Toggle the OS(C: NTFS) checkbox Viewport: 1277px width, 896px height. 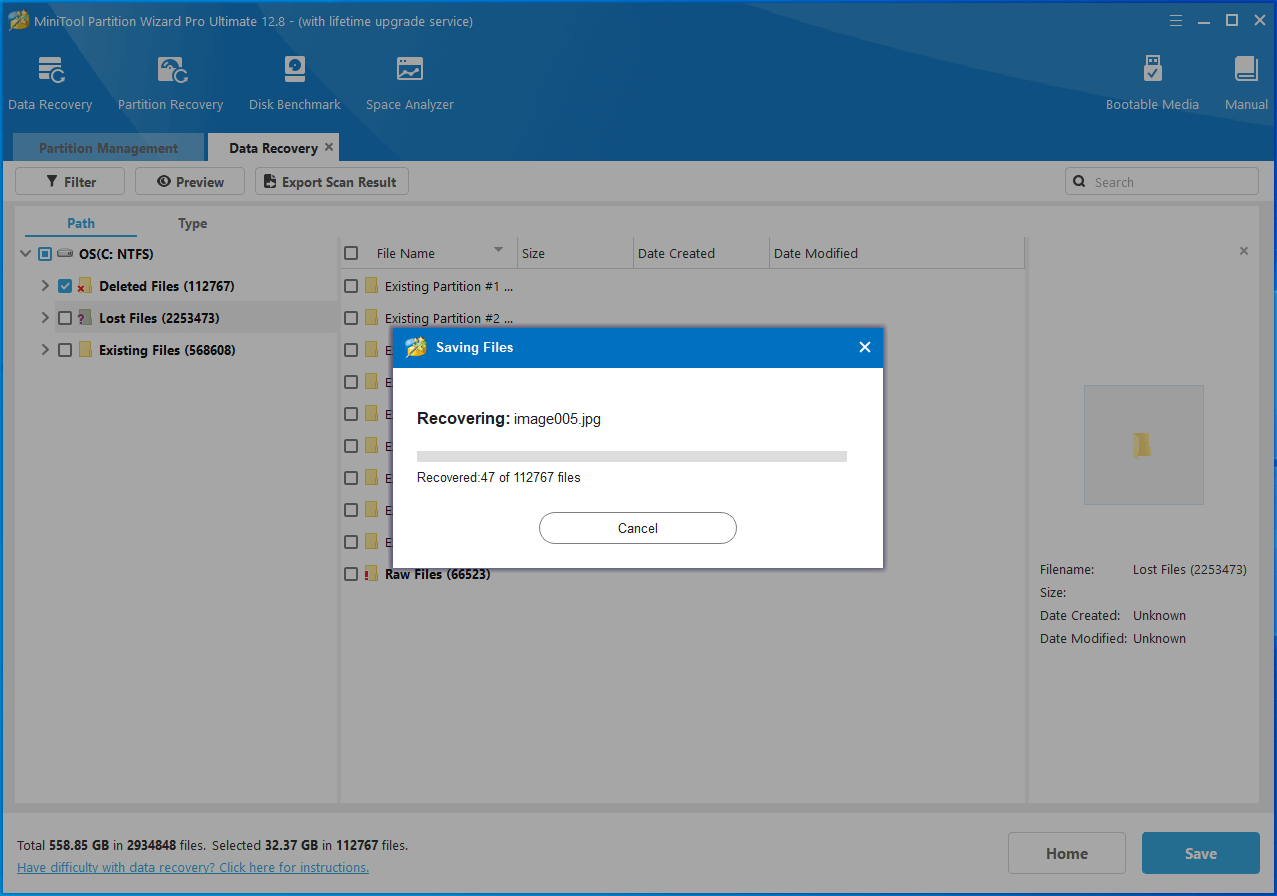[45, 254]
